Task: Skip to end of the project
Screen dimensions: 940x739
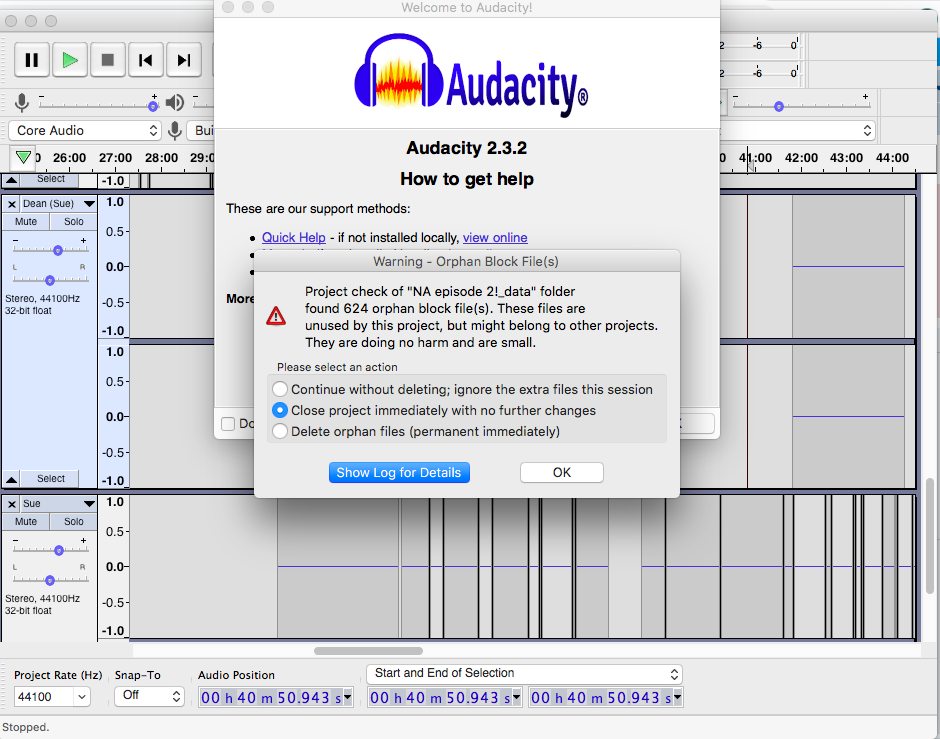Action: (183, 60)
